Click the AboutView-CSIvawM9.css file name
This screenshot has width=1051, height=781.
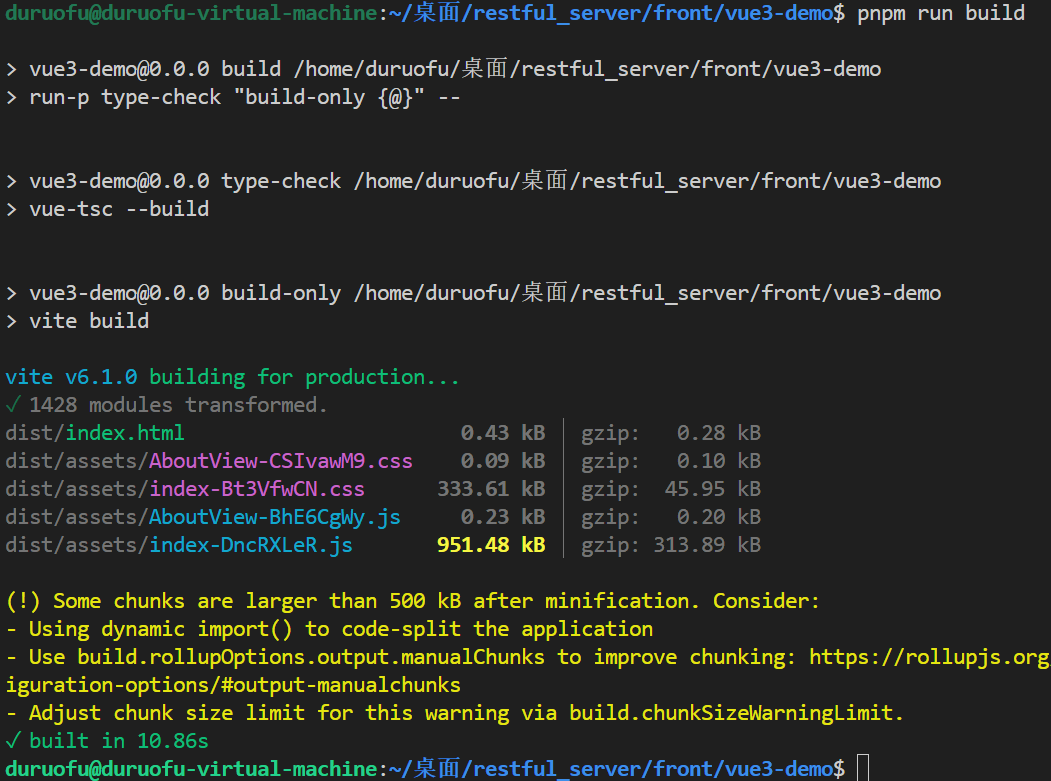pos(280,461)
